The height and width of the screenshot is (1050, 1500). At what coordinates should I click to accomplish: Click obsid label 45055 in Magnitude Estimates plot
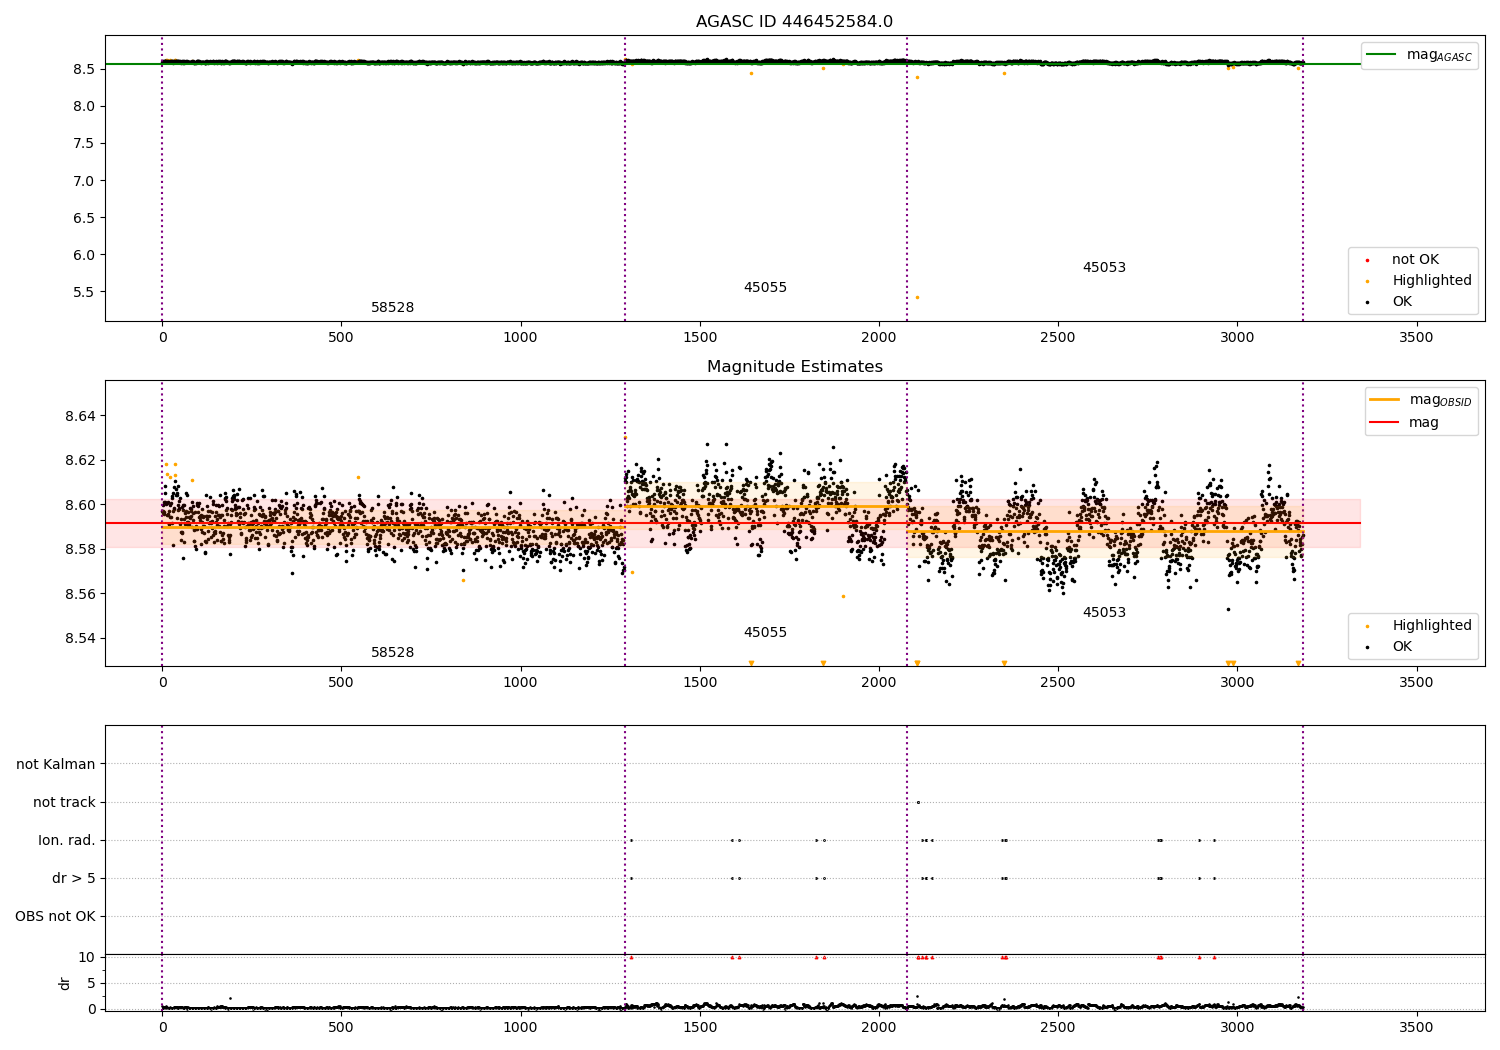point(765,633)
